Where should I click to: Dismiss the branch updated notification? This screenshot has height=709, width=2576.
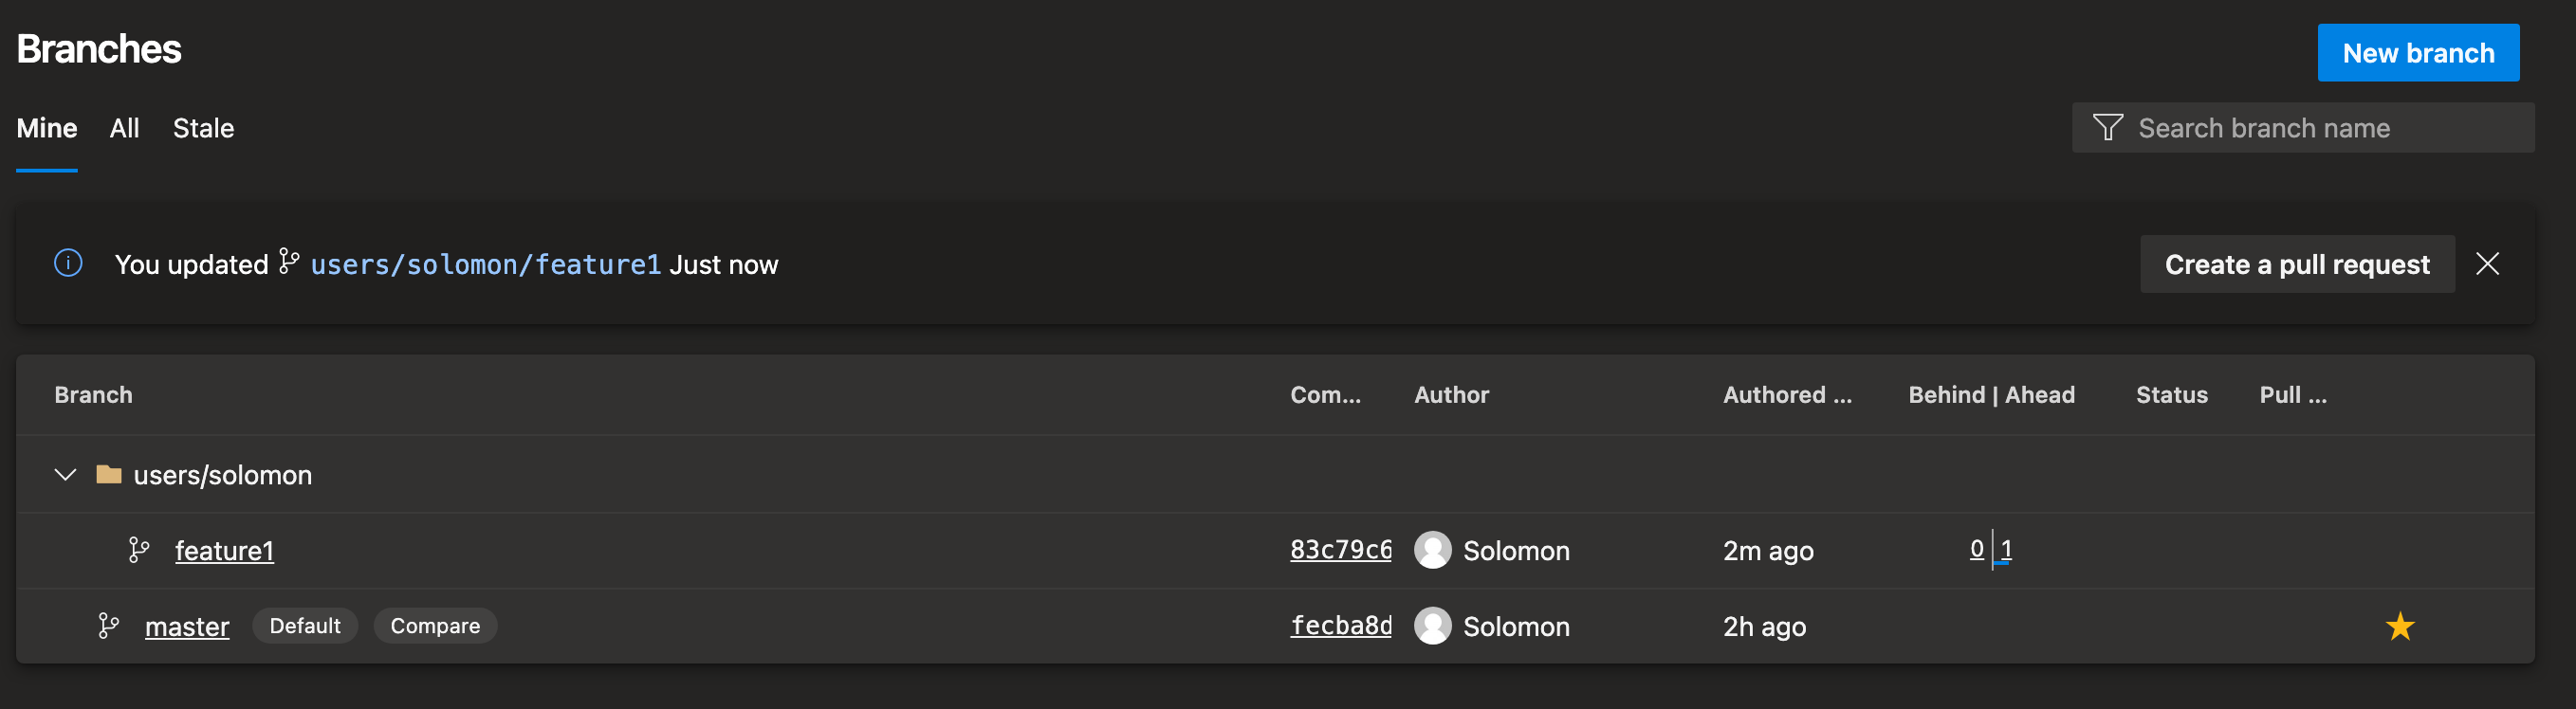[2487, 264]
